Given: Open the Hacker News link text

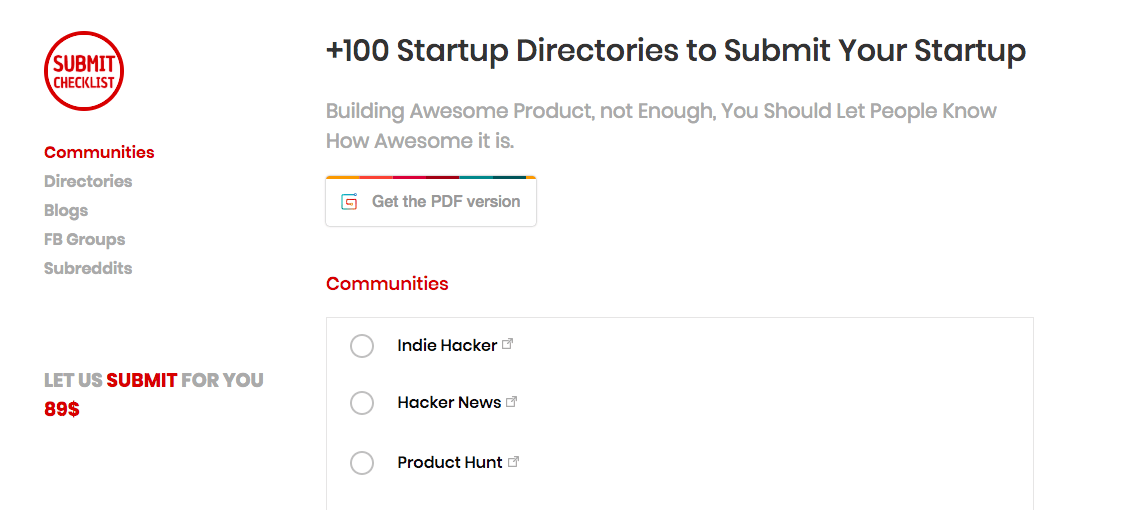Looking at the screenshot, I should coord(449,403).
